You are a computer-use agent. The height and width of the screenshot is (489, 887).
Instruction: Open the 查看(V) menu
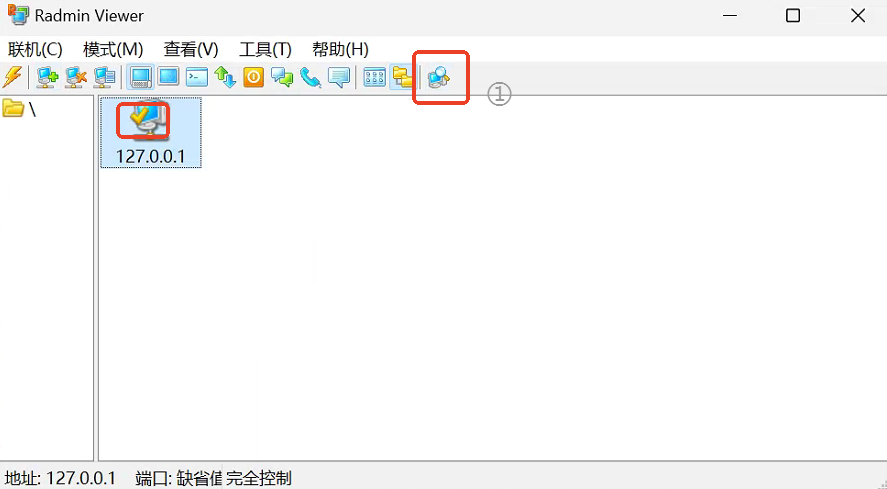tap(191, 50)
